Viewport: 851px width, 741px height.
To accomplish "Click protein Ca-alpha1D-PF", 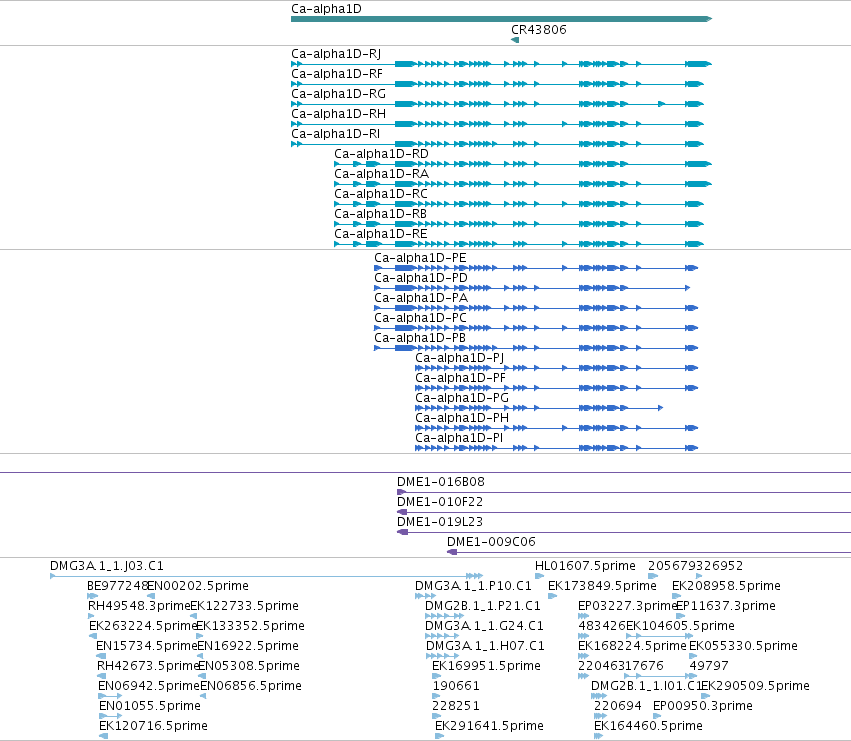I will pos(556,388).
